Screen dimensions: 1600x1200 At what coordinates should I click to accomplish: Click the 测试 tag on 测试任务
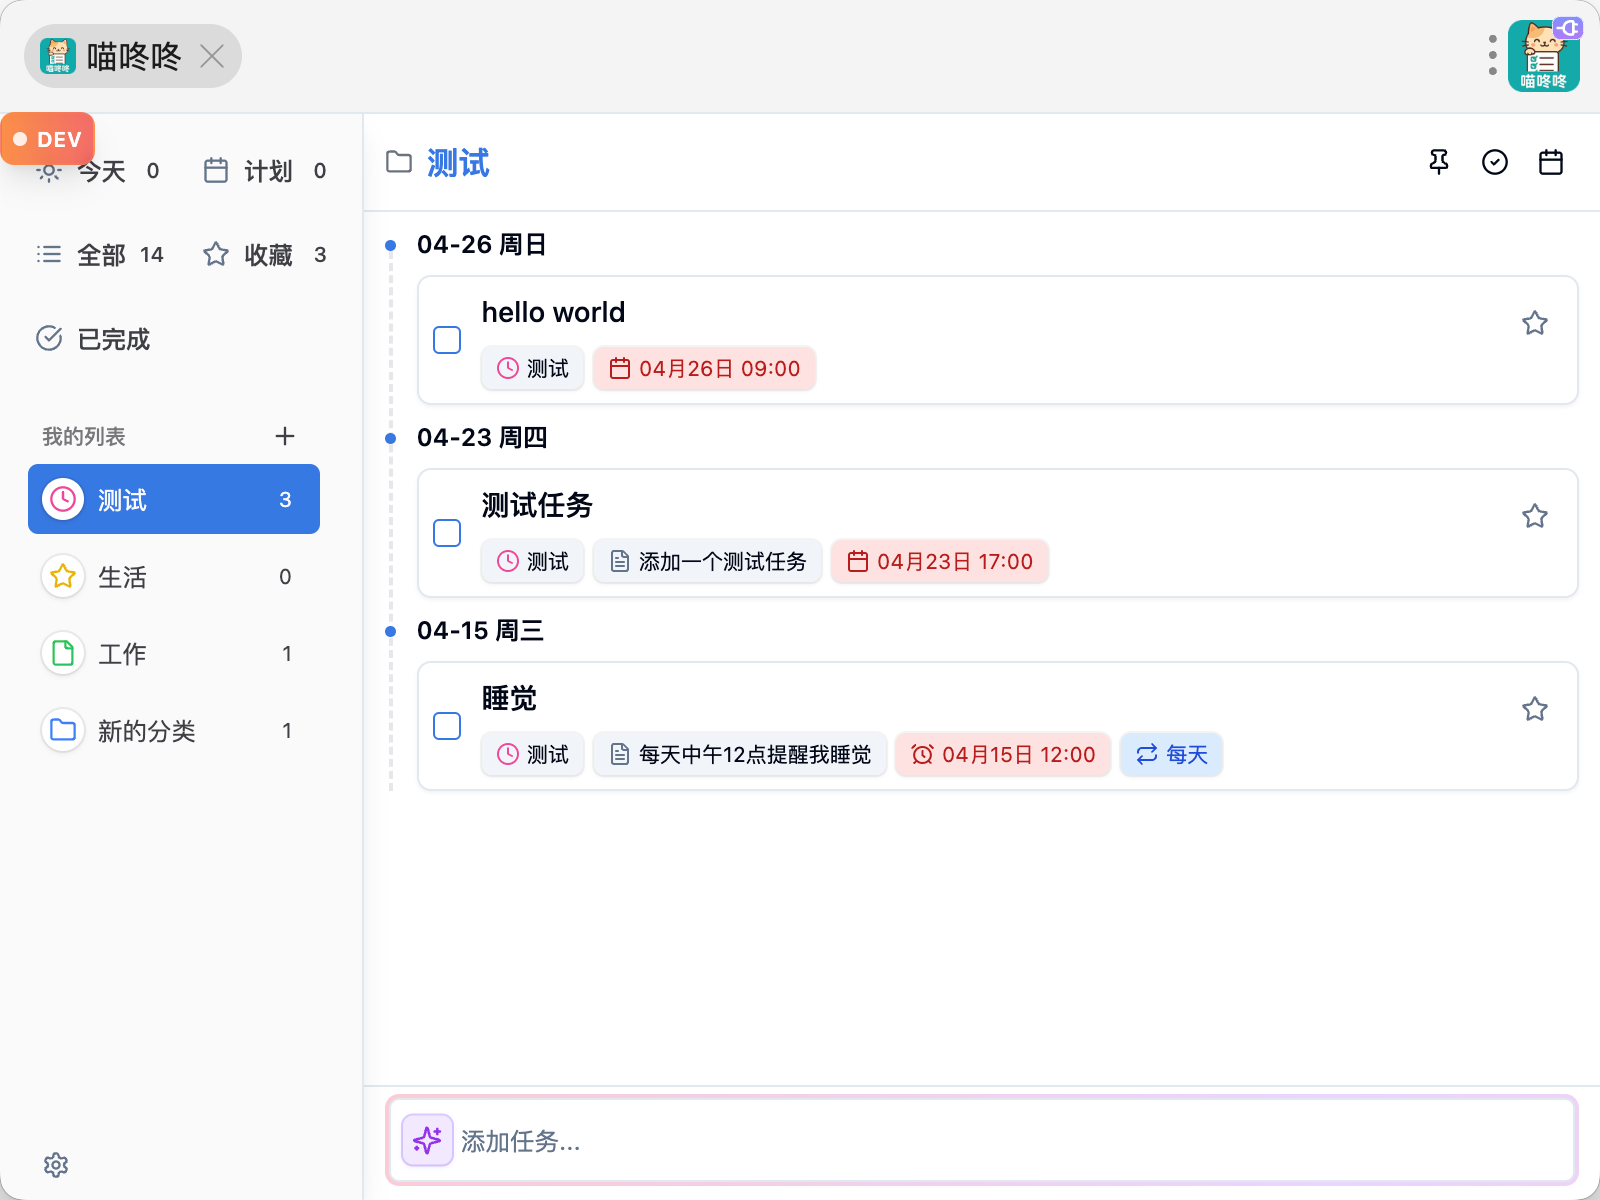(533, 561)
